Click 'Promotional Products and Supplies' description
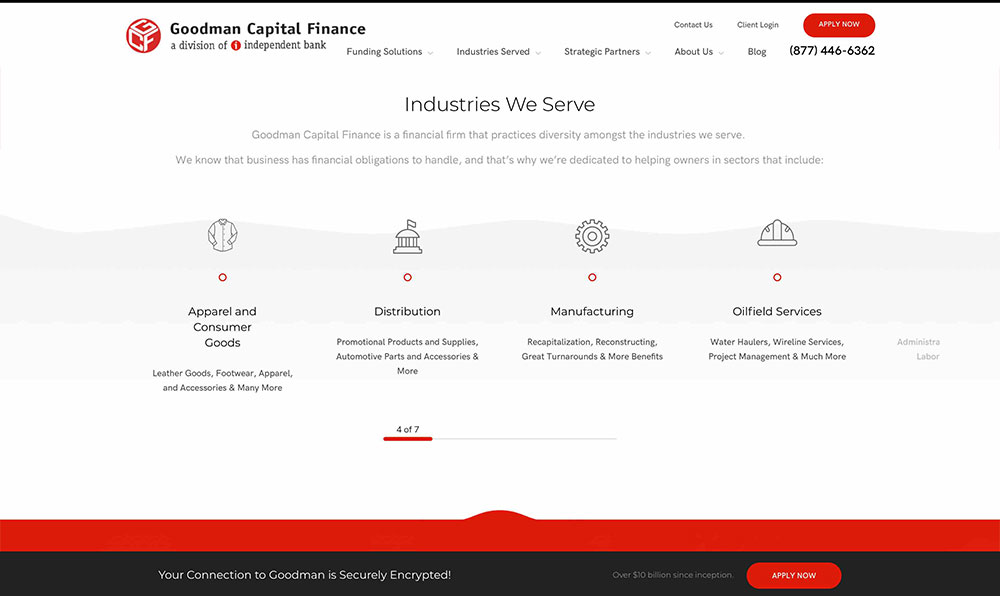This screenshot has width=1000, height=596. click(x=408, y=356)
